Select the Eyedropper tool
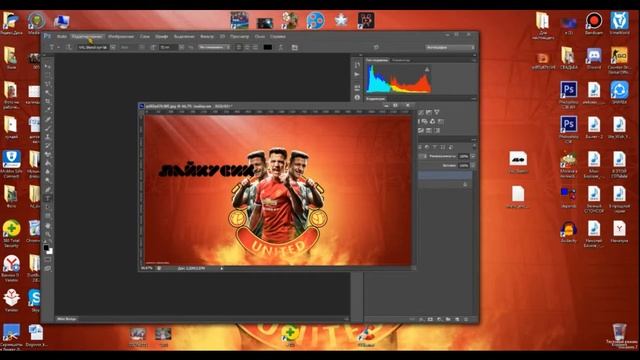This screenshot has width=640, height=360. 48,110
